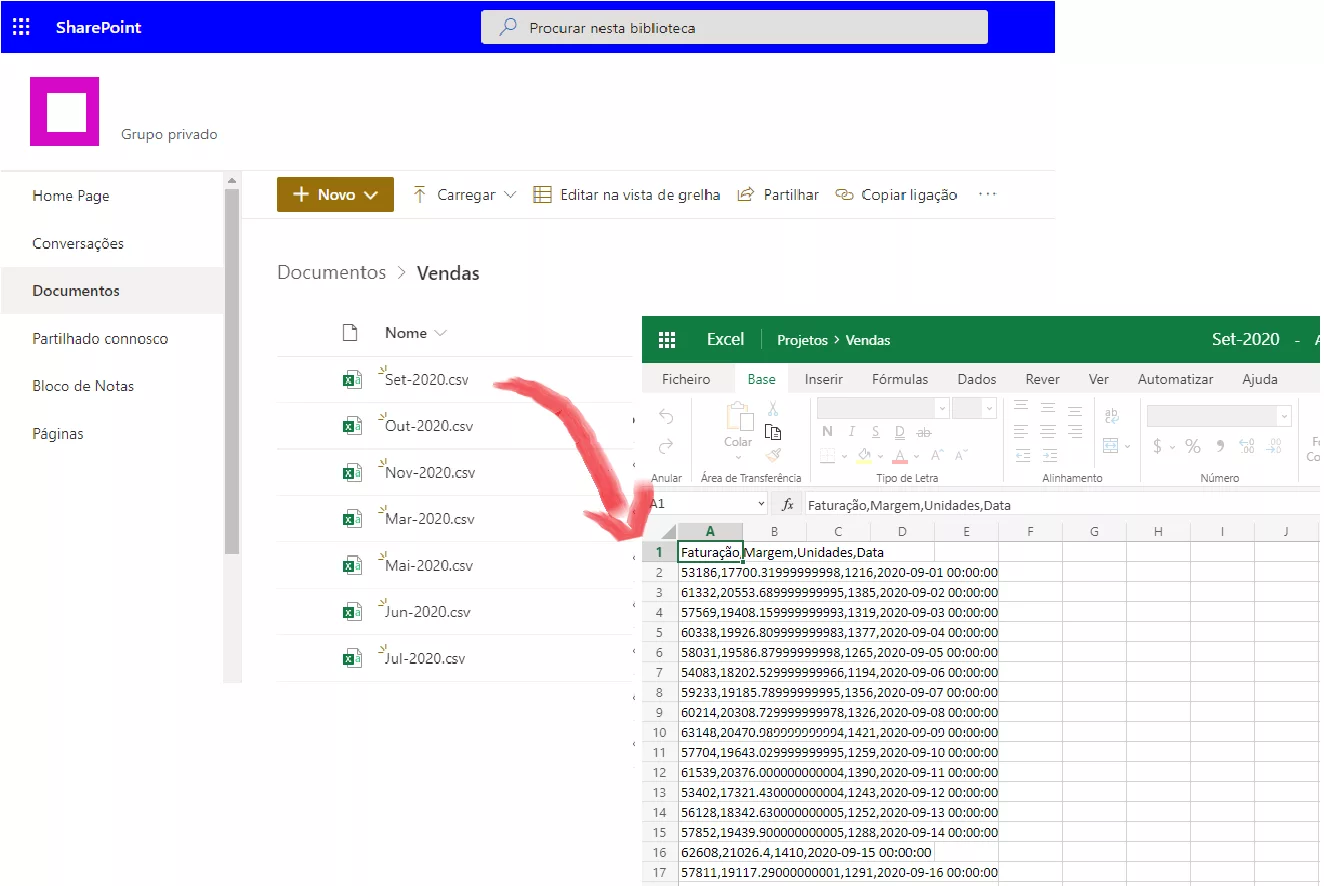The width and height of the screenshot is (1324, 886).
Task: Select the Format Painter brush
Action: click(773, 456)
